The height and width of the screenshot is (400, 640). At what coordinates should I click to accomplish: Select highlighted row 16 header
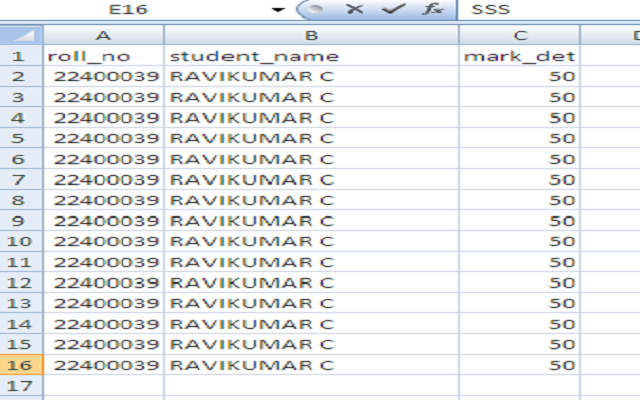pyautogui.click(x=21, y=365)
